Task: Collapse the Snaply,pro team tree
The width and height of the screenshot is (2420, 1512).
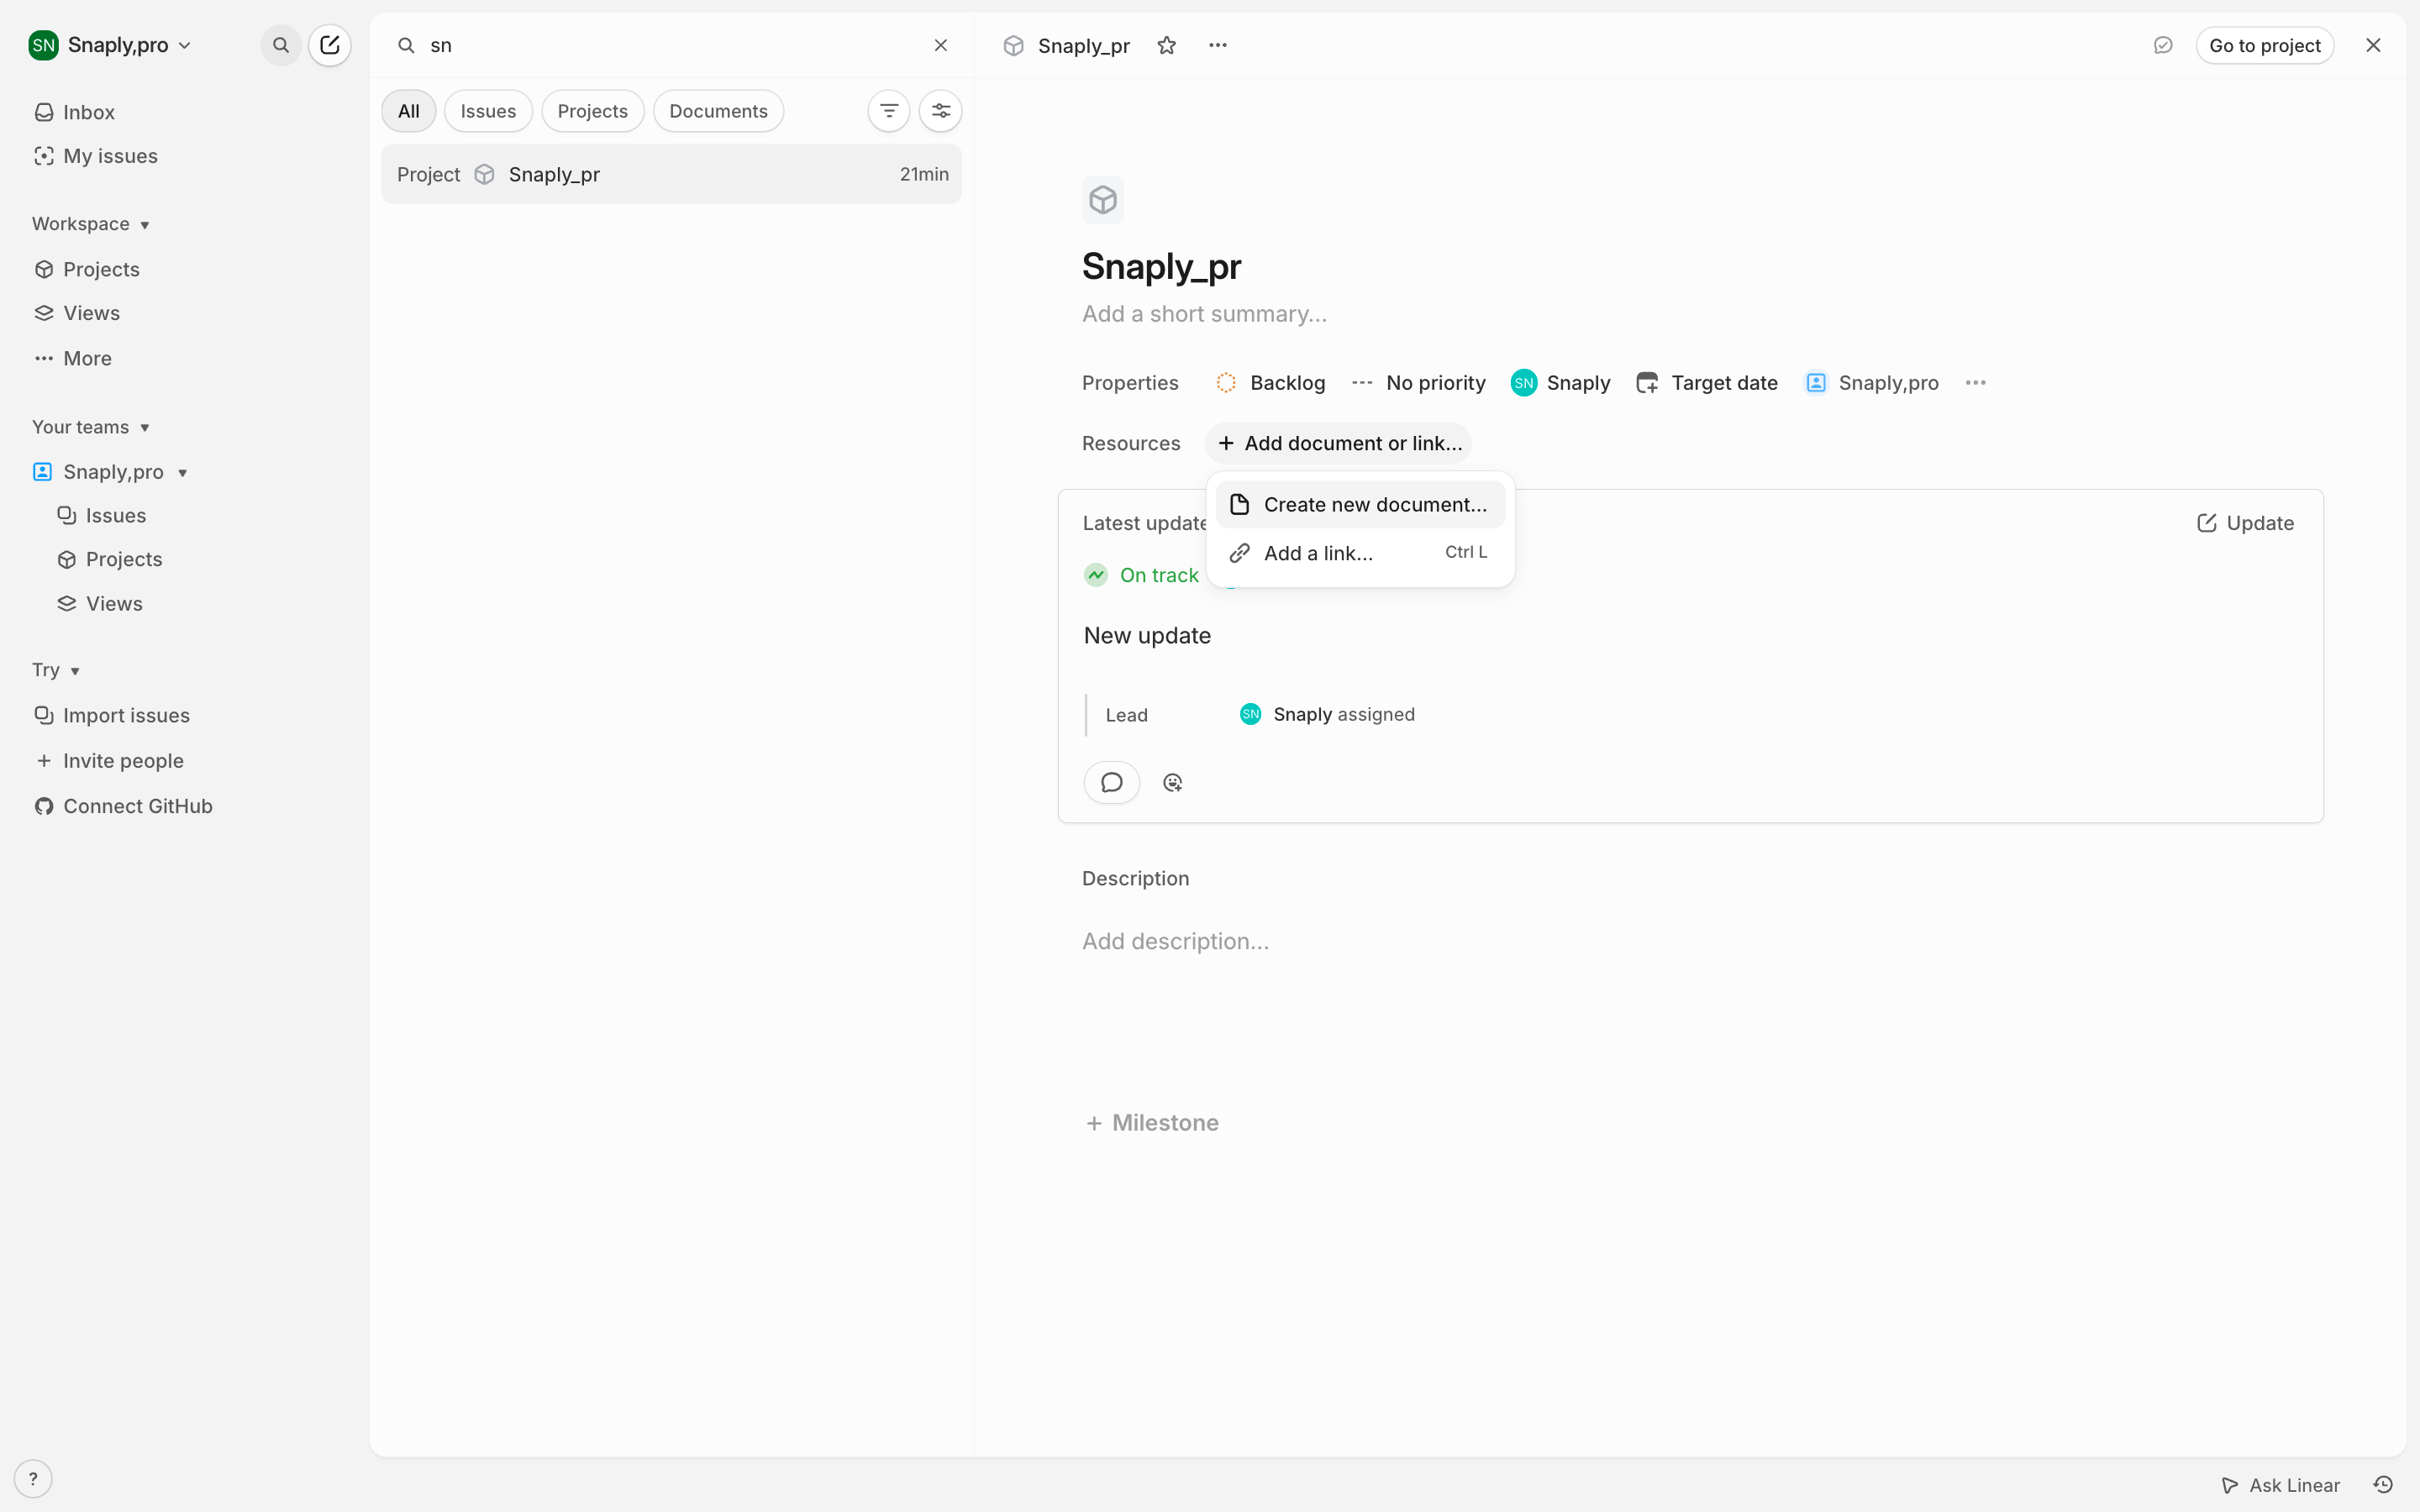Action: tap(183, 472)
